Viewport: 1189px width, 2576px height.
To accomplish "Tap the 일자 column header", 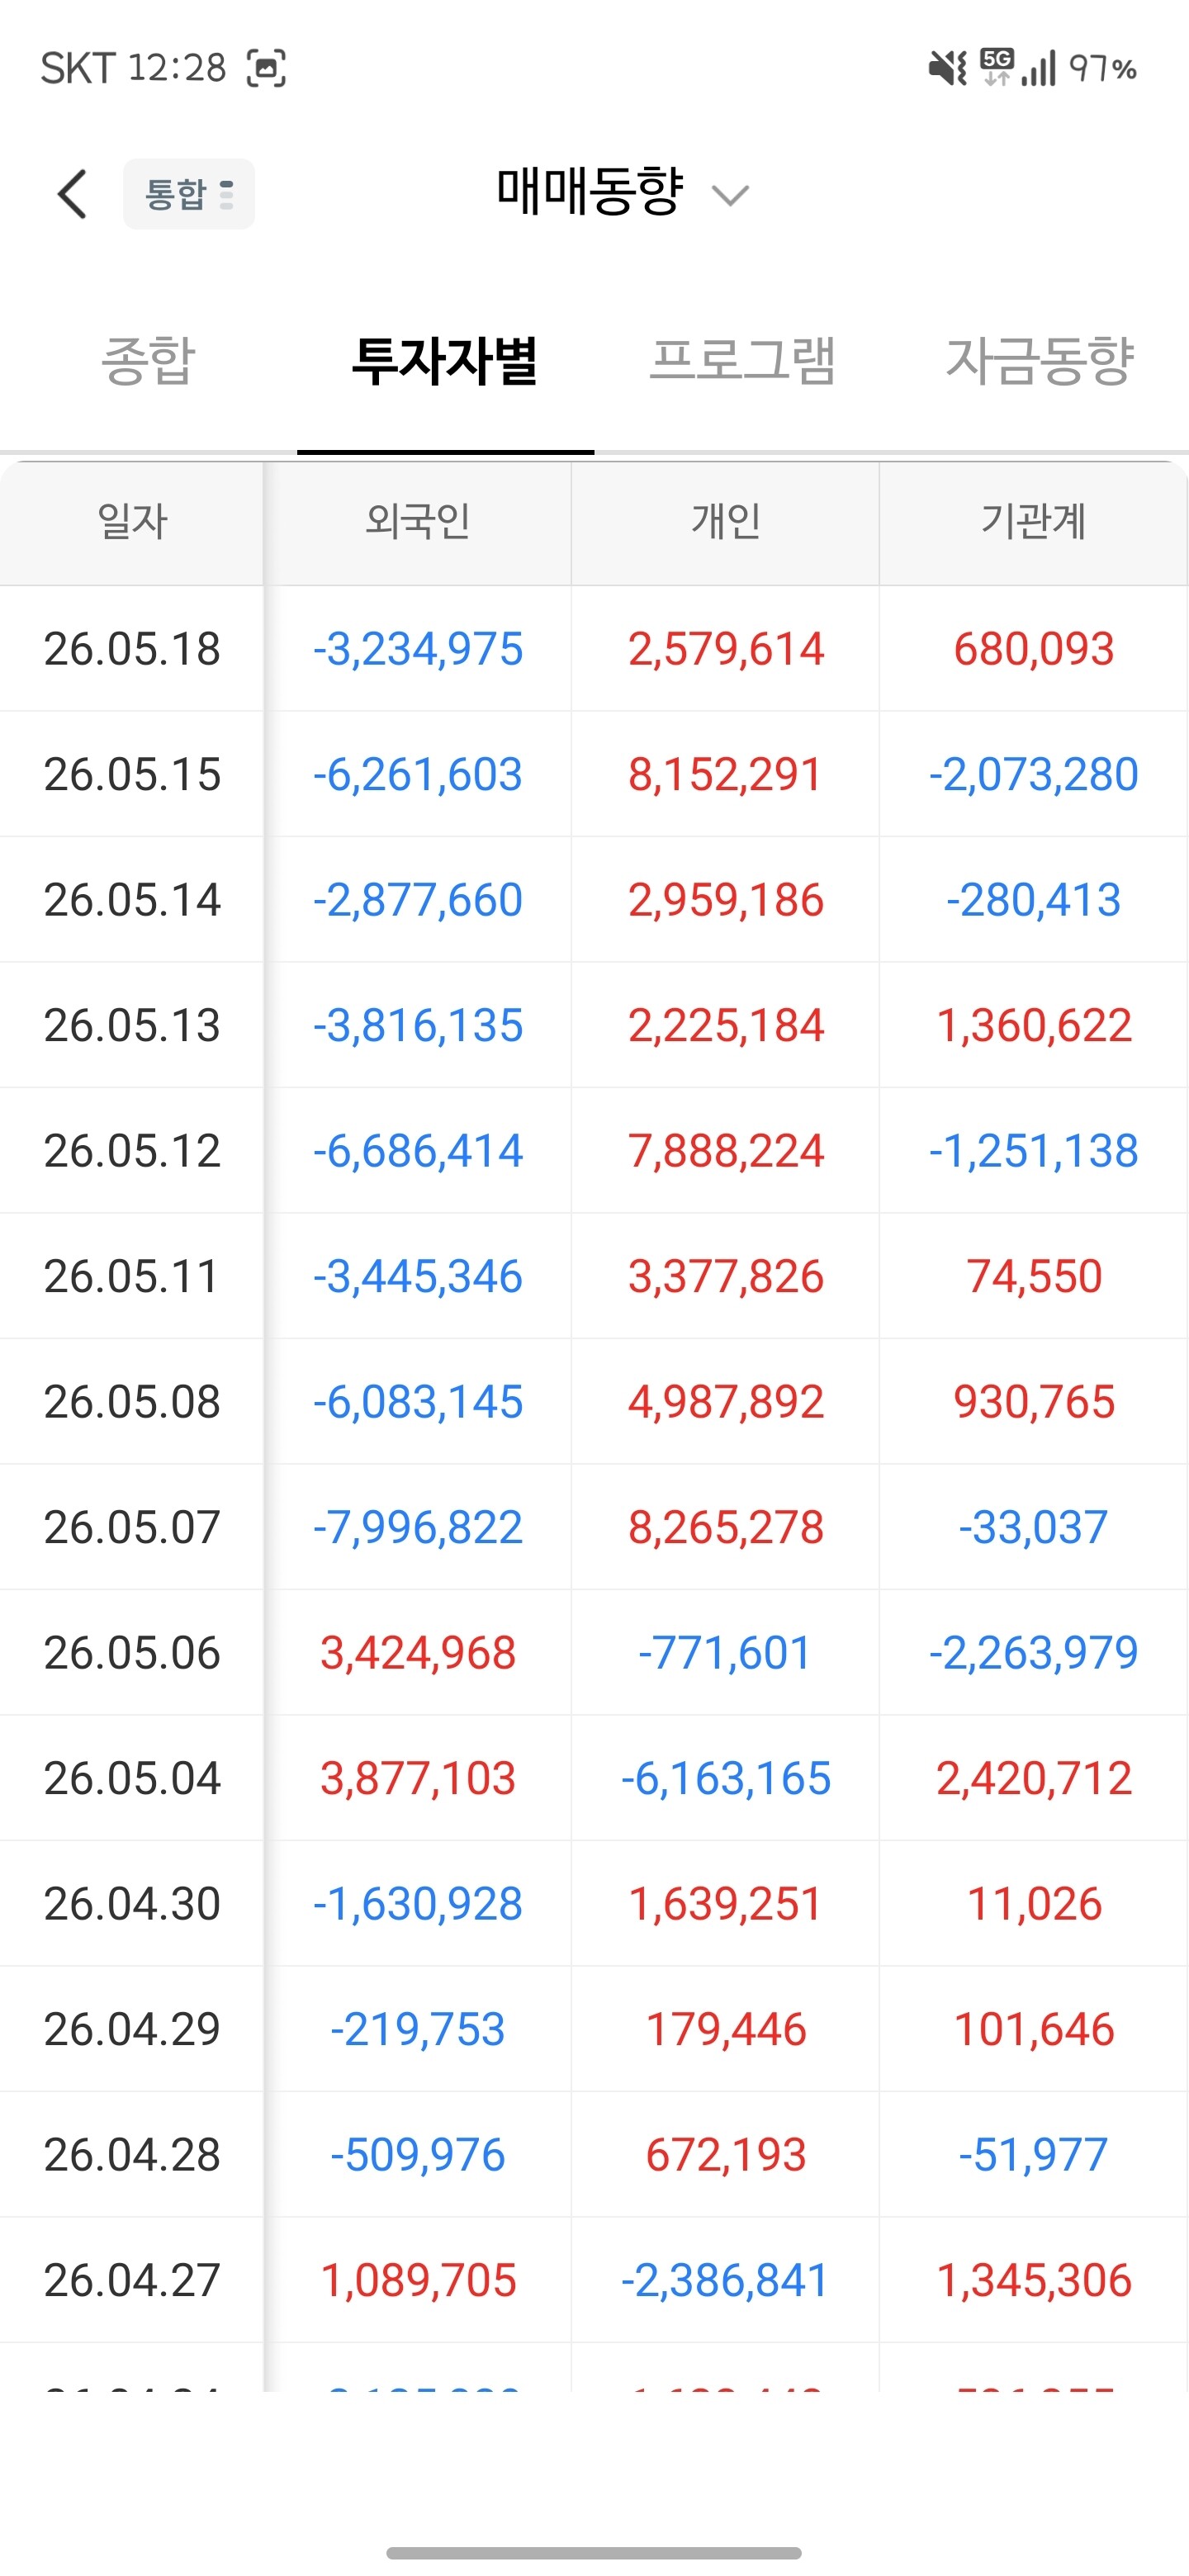I will pos(132,522).
